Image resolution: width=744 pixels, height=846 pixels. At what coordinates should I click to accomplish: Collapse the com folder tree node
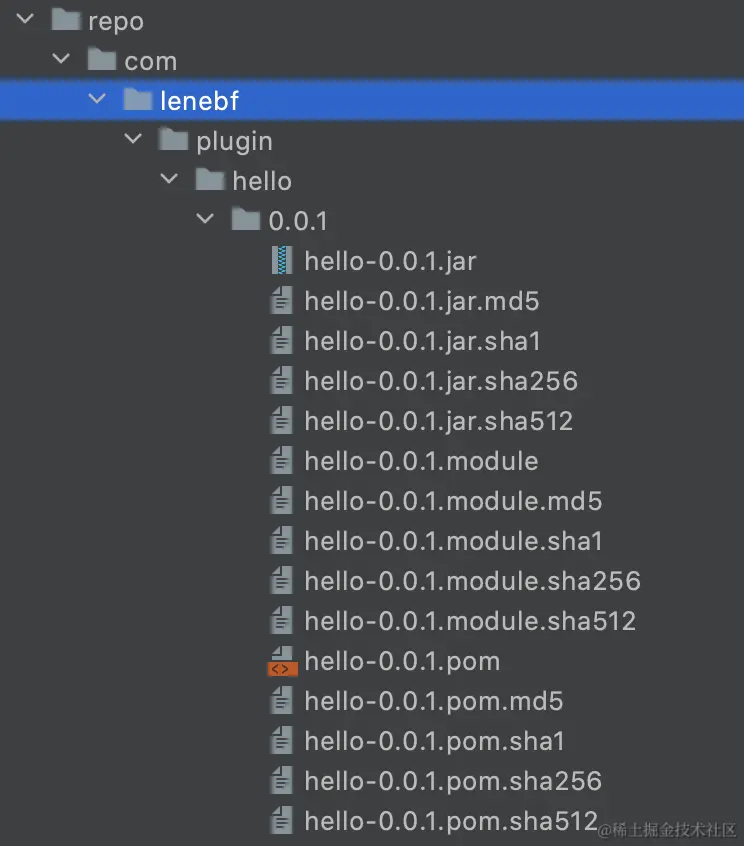[x=62, y=60]
